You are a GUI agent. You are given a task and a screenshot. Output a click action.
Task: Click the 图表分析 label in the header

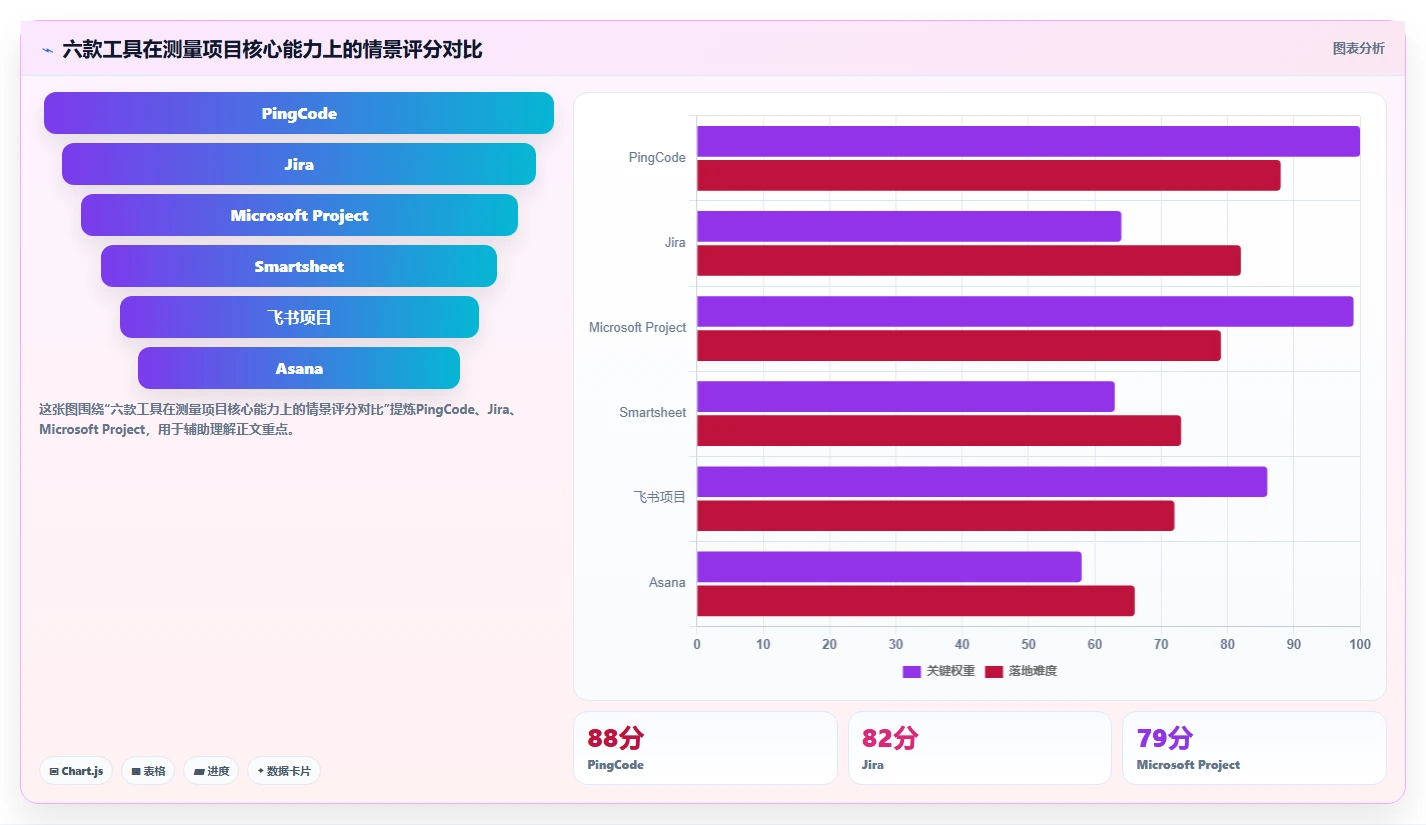tap(1358, 48)
